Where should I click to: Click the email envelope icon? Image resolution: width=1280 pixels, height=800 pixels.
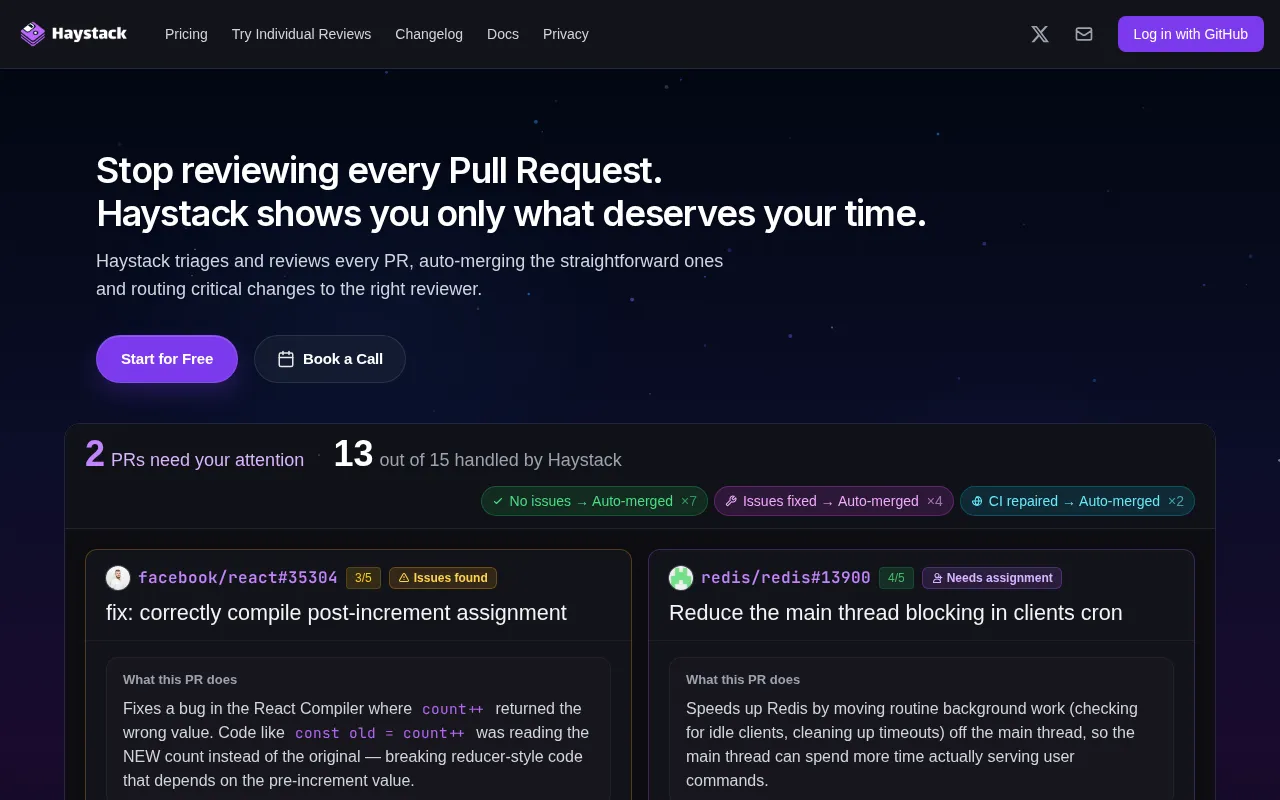coord(1084,34)
